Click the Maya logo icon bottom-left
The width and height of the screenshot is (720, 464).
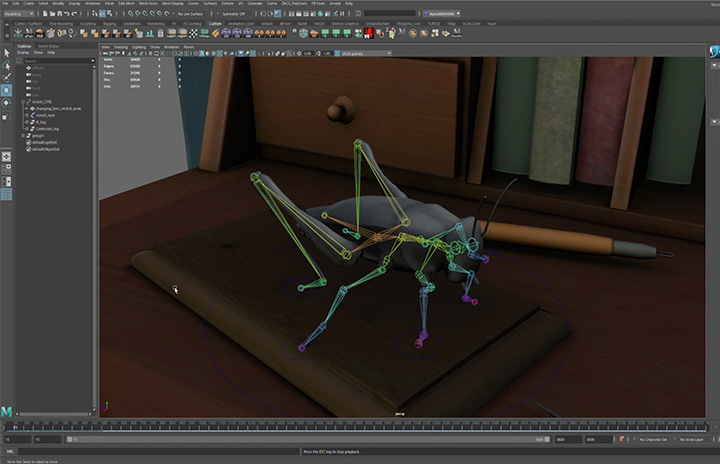6,411
